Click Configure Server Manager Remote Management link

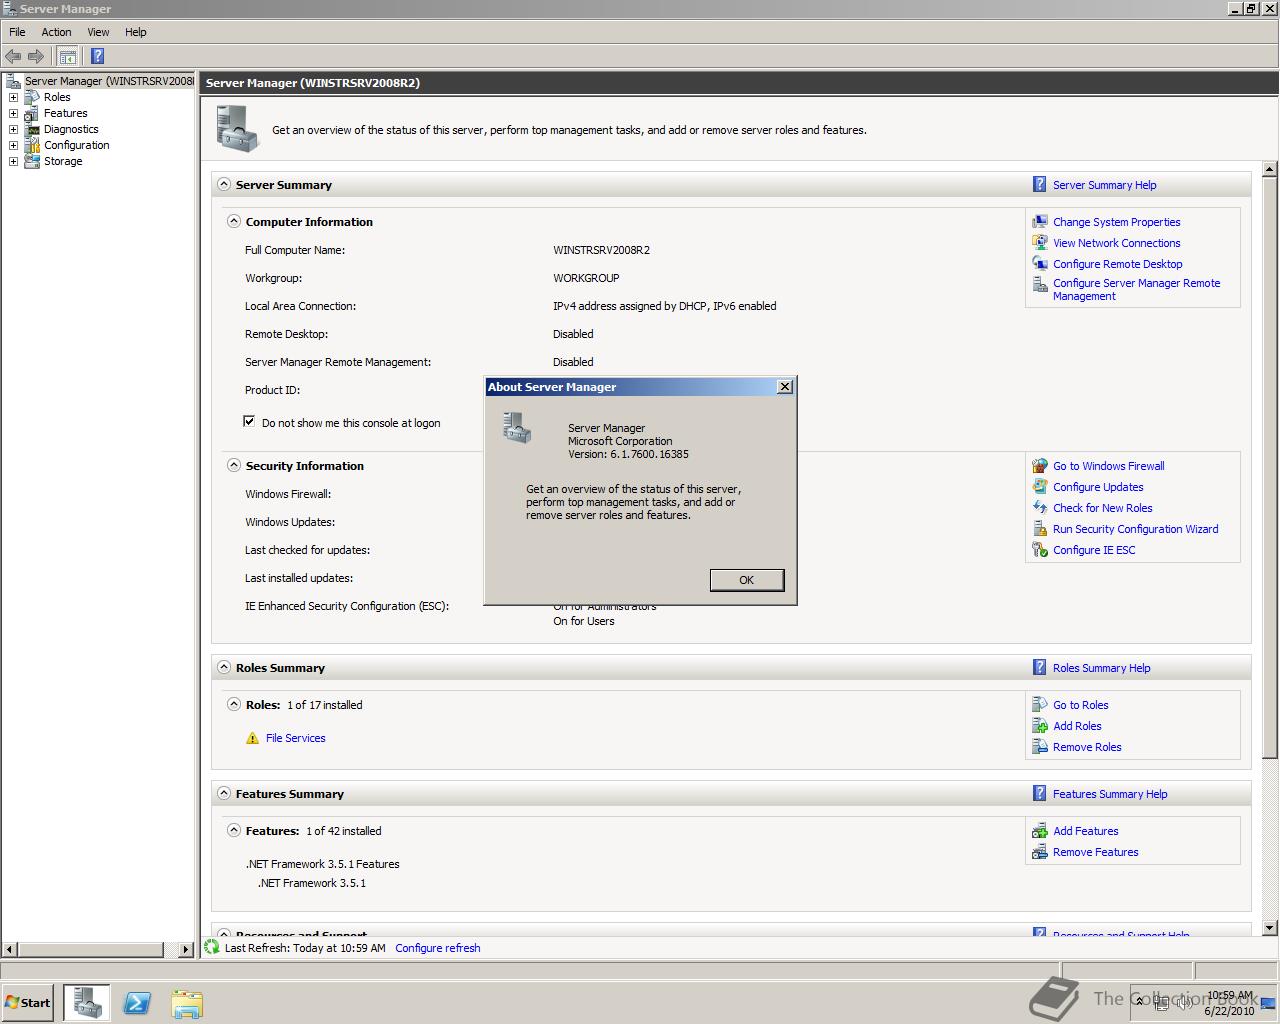click(1136, 289)
